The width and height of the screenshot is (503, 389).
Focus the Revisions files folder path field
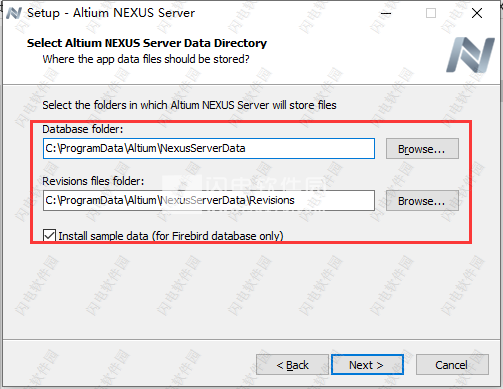pyautogui.click(x=209, y=200)
